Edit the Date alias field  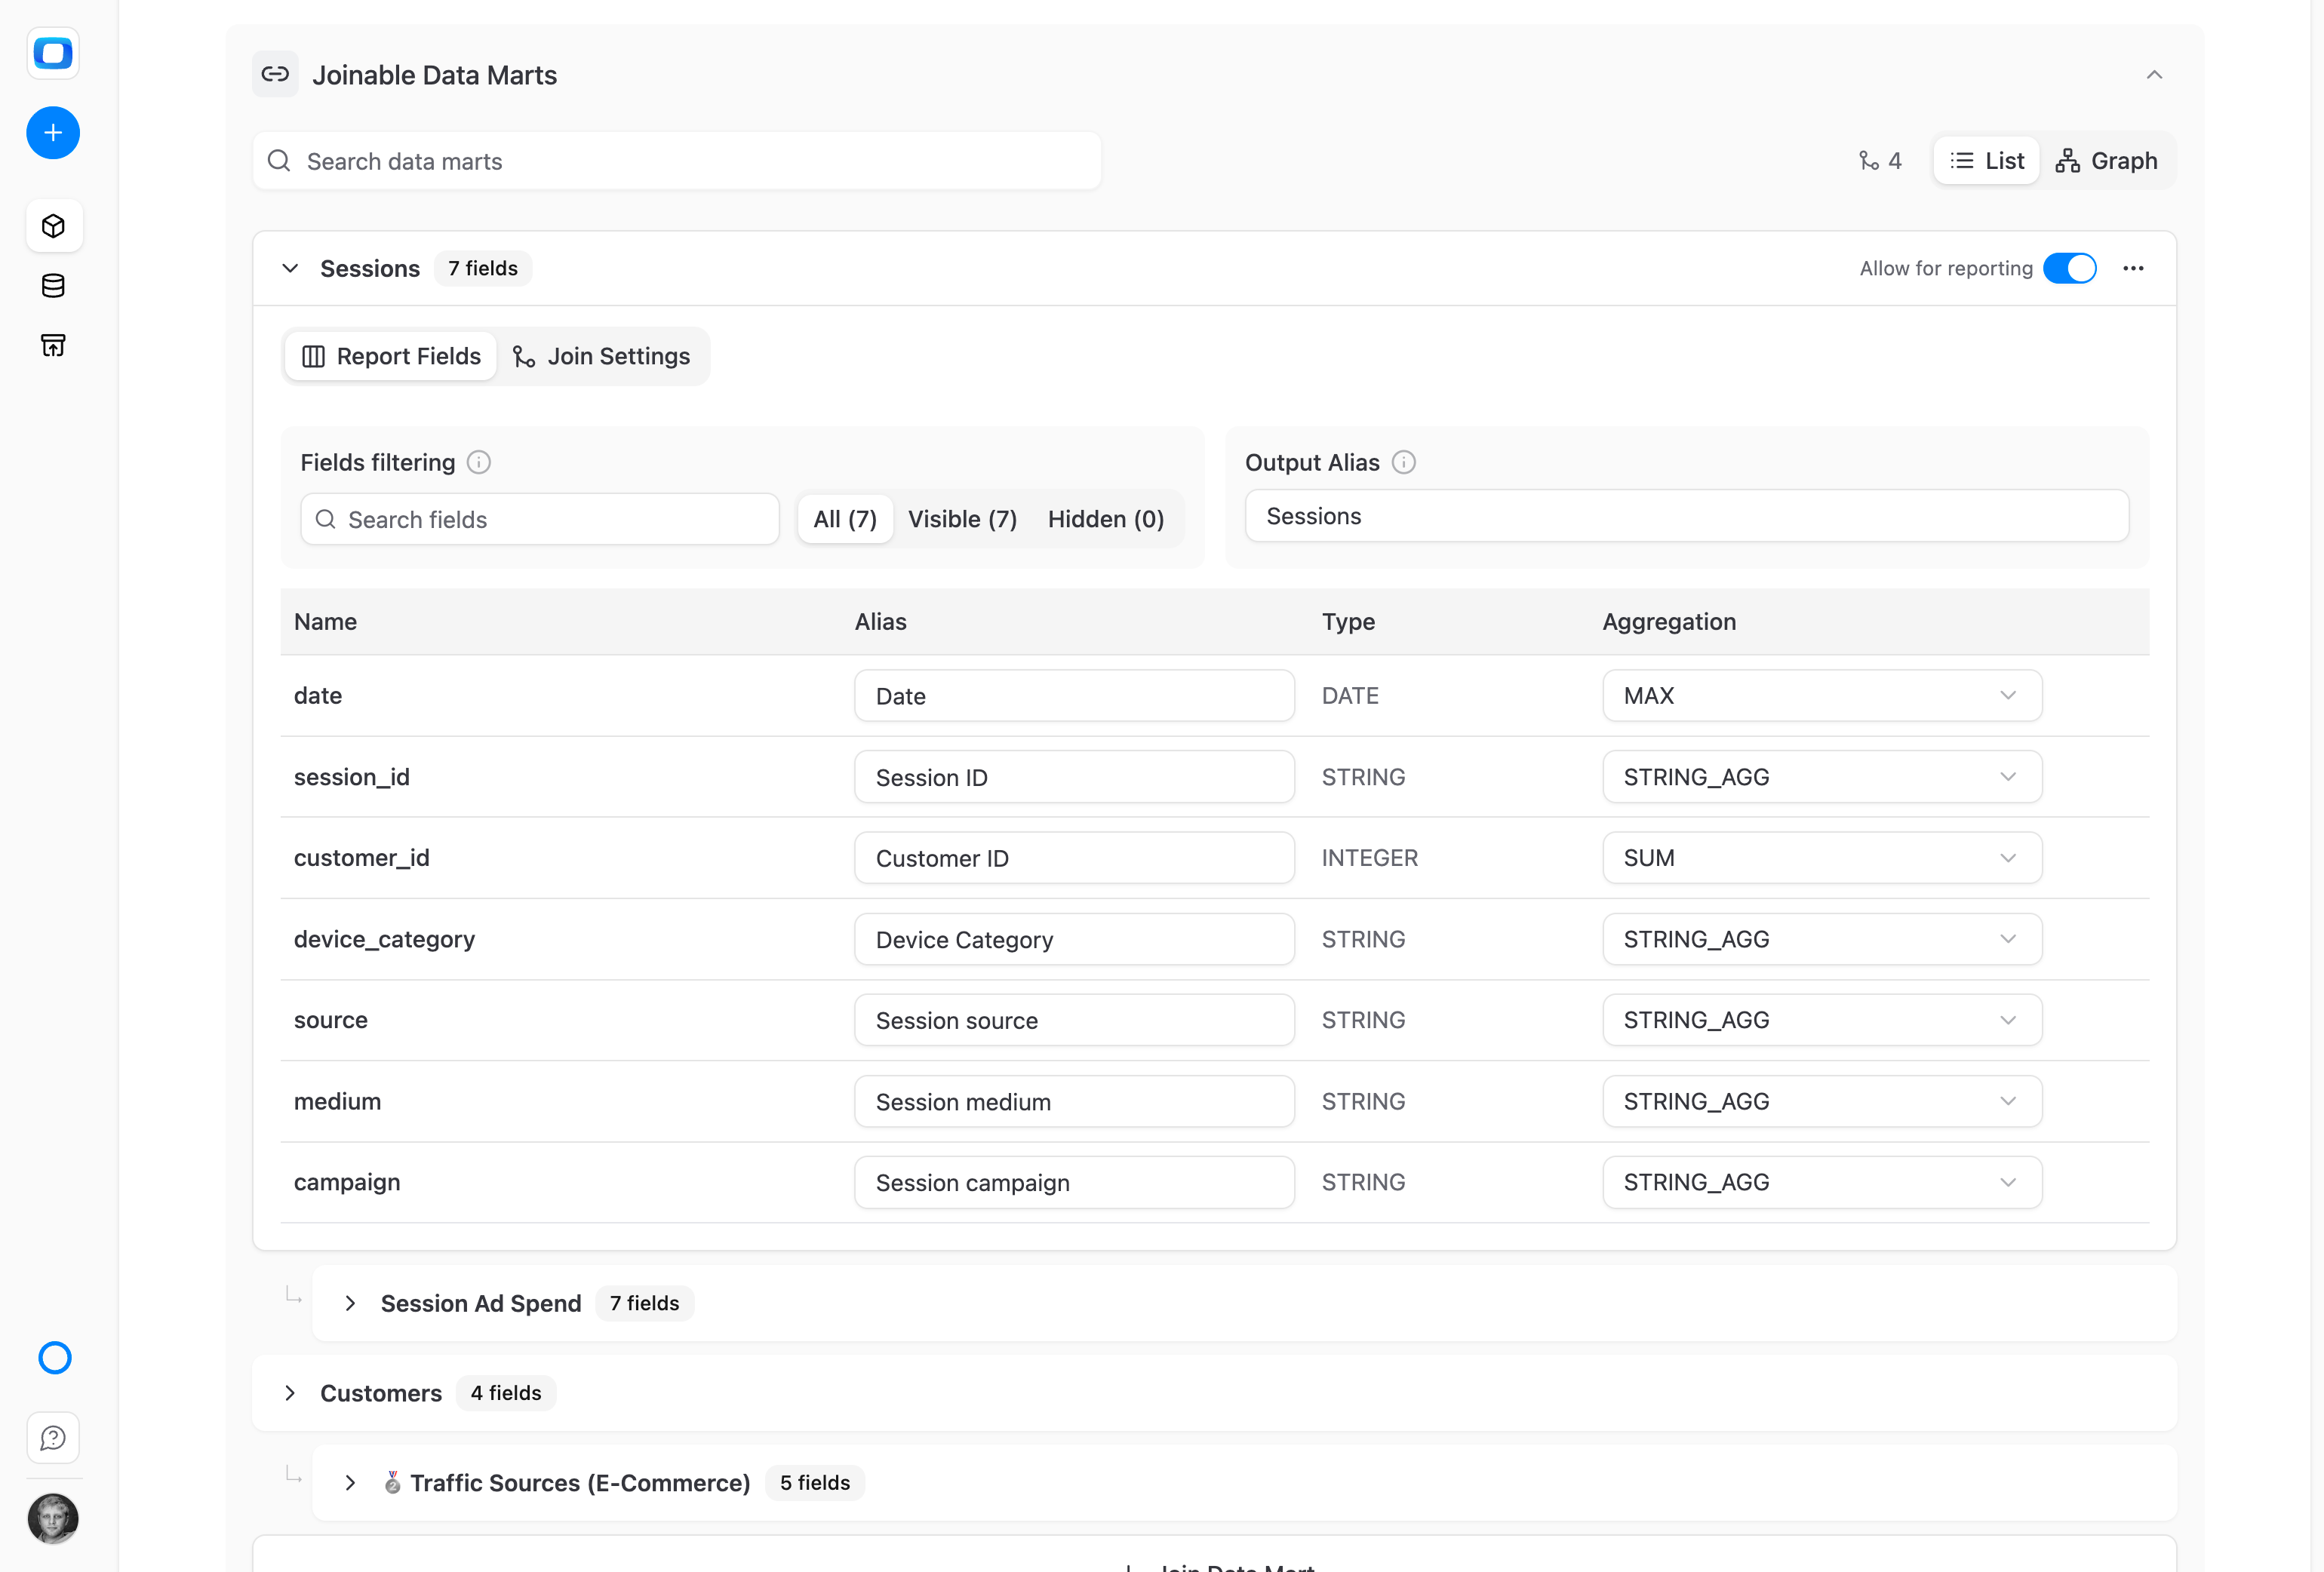coord(1074,696)
